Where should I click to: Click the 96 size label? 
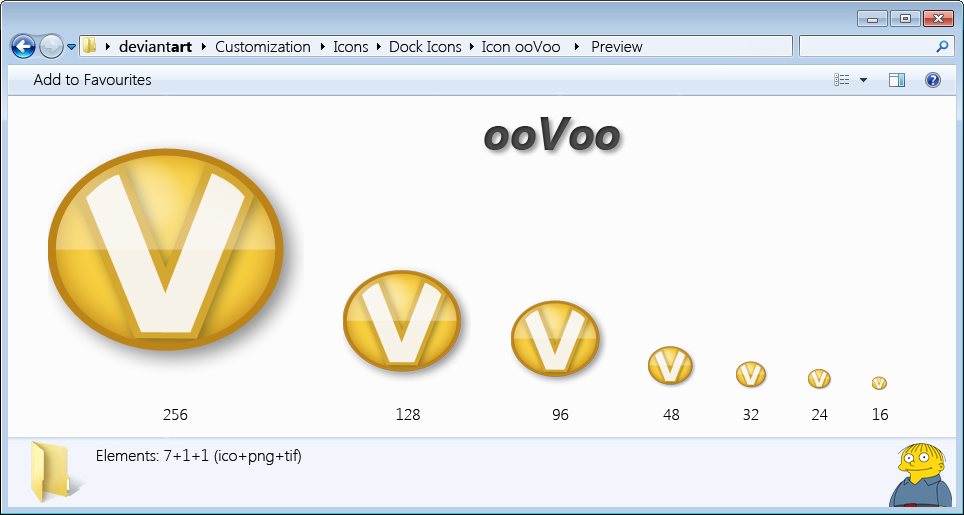click(560, 415)
